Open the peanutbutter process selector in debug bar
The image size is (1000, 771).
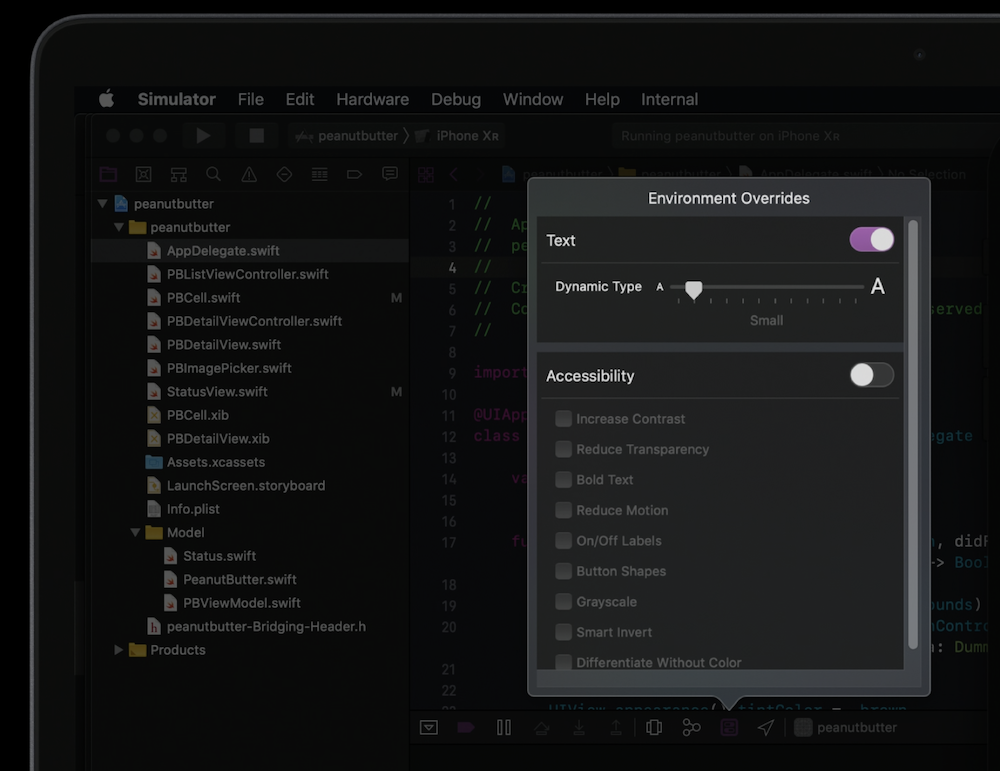(x=846, y=728)
